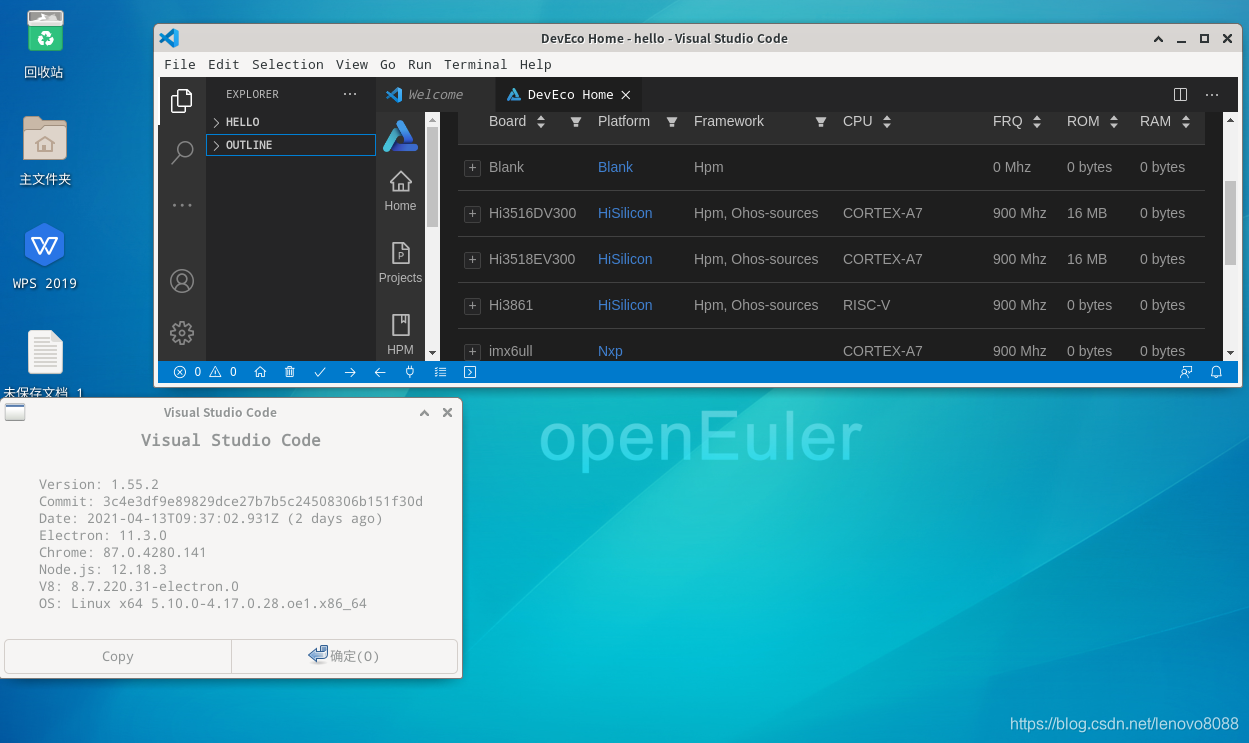
Task: Click the DevEco sidebar scrollbar thumb
Action: pyautogui.click(x=433, y=176)
